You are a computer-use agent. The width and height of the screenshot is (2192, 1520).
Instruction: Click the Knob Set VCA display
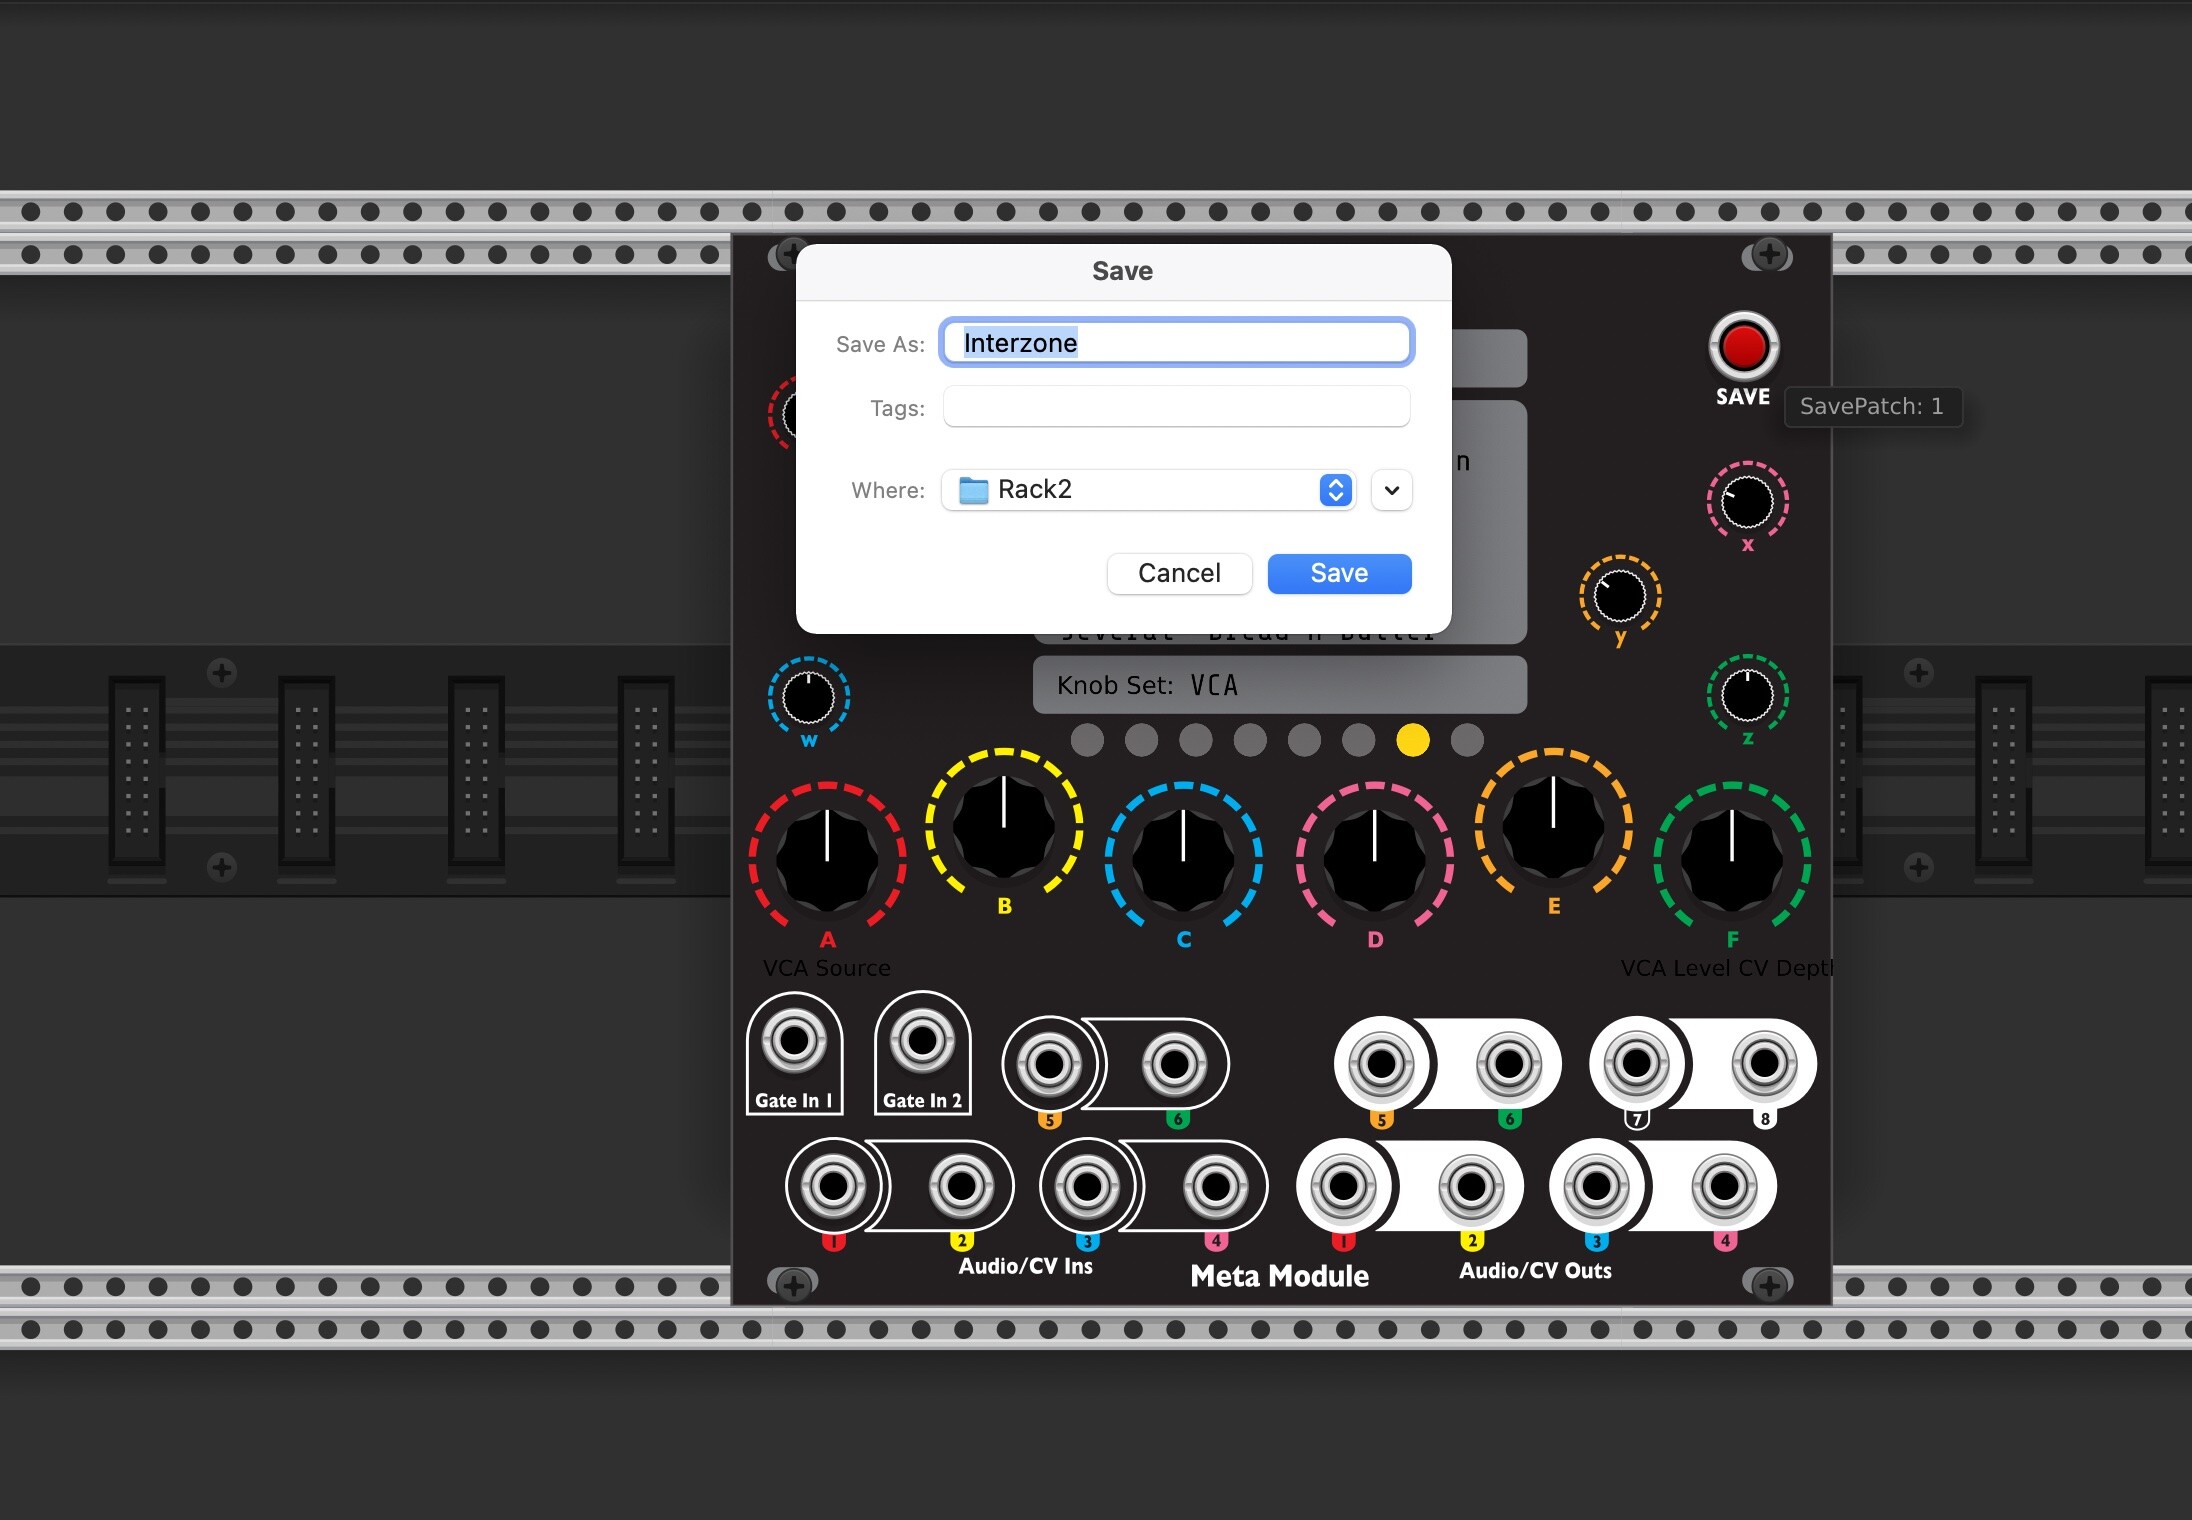click(x=1279, y=685)
